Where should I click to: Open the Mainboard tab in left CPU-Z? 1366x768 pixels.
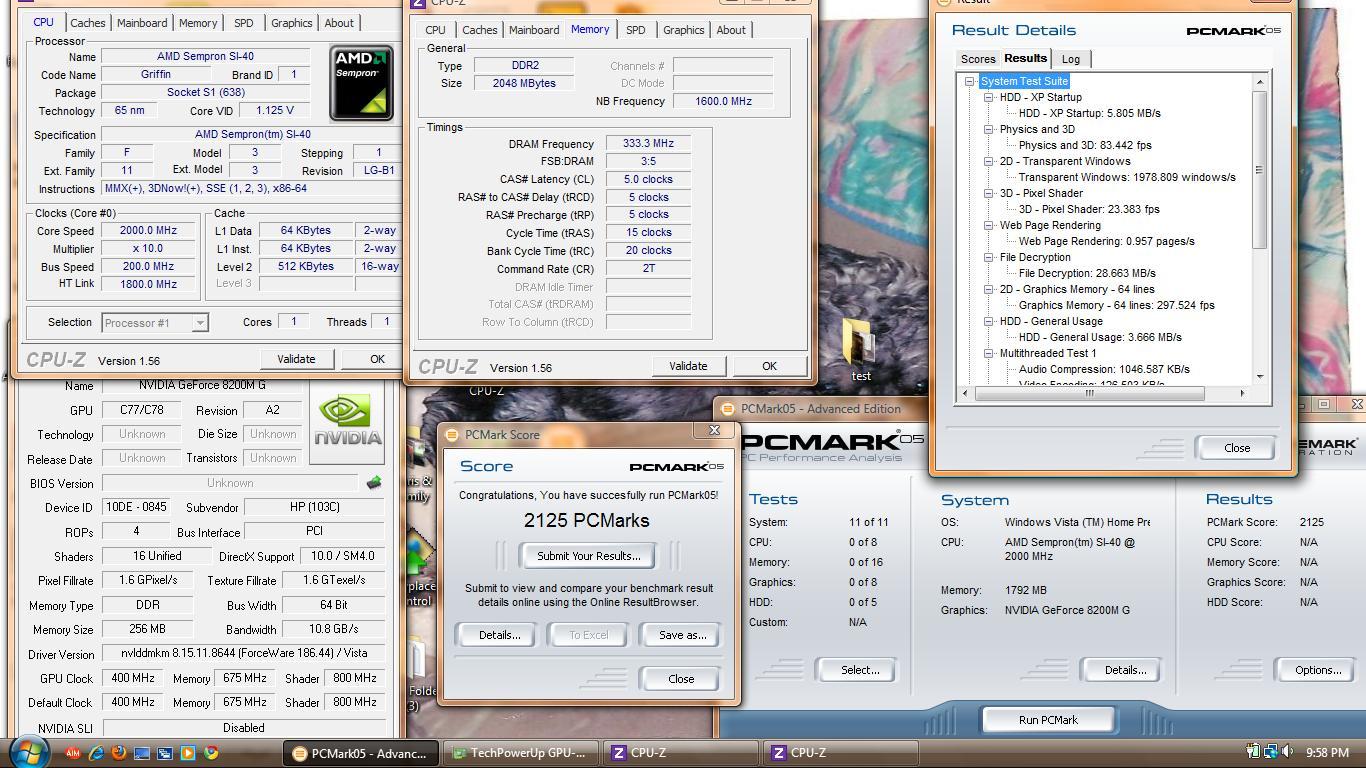pos(142,23)
